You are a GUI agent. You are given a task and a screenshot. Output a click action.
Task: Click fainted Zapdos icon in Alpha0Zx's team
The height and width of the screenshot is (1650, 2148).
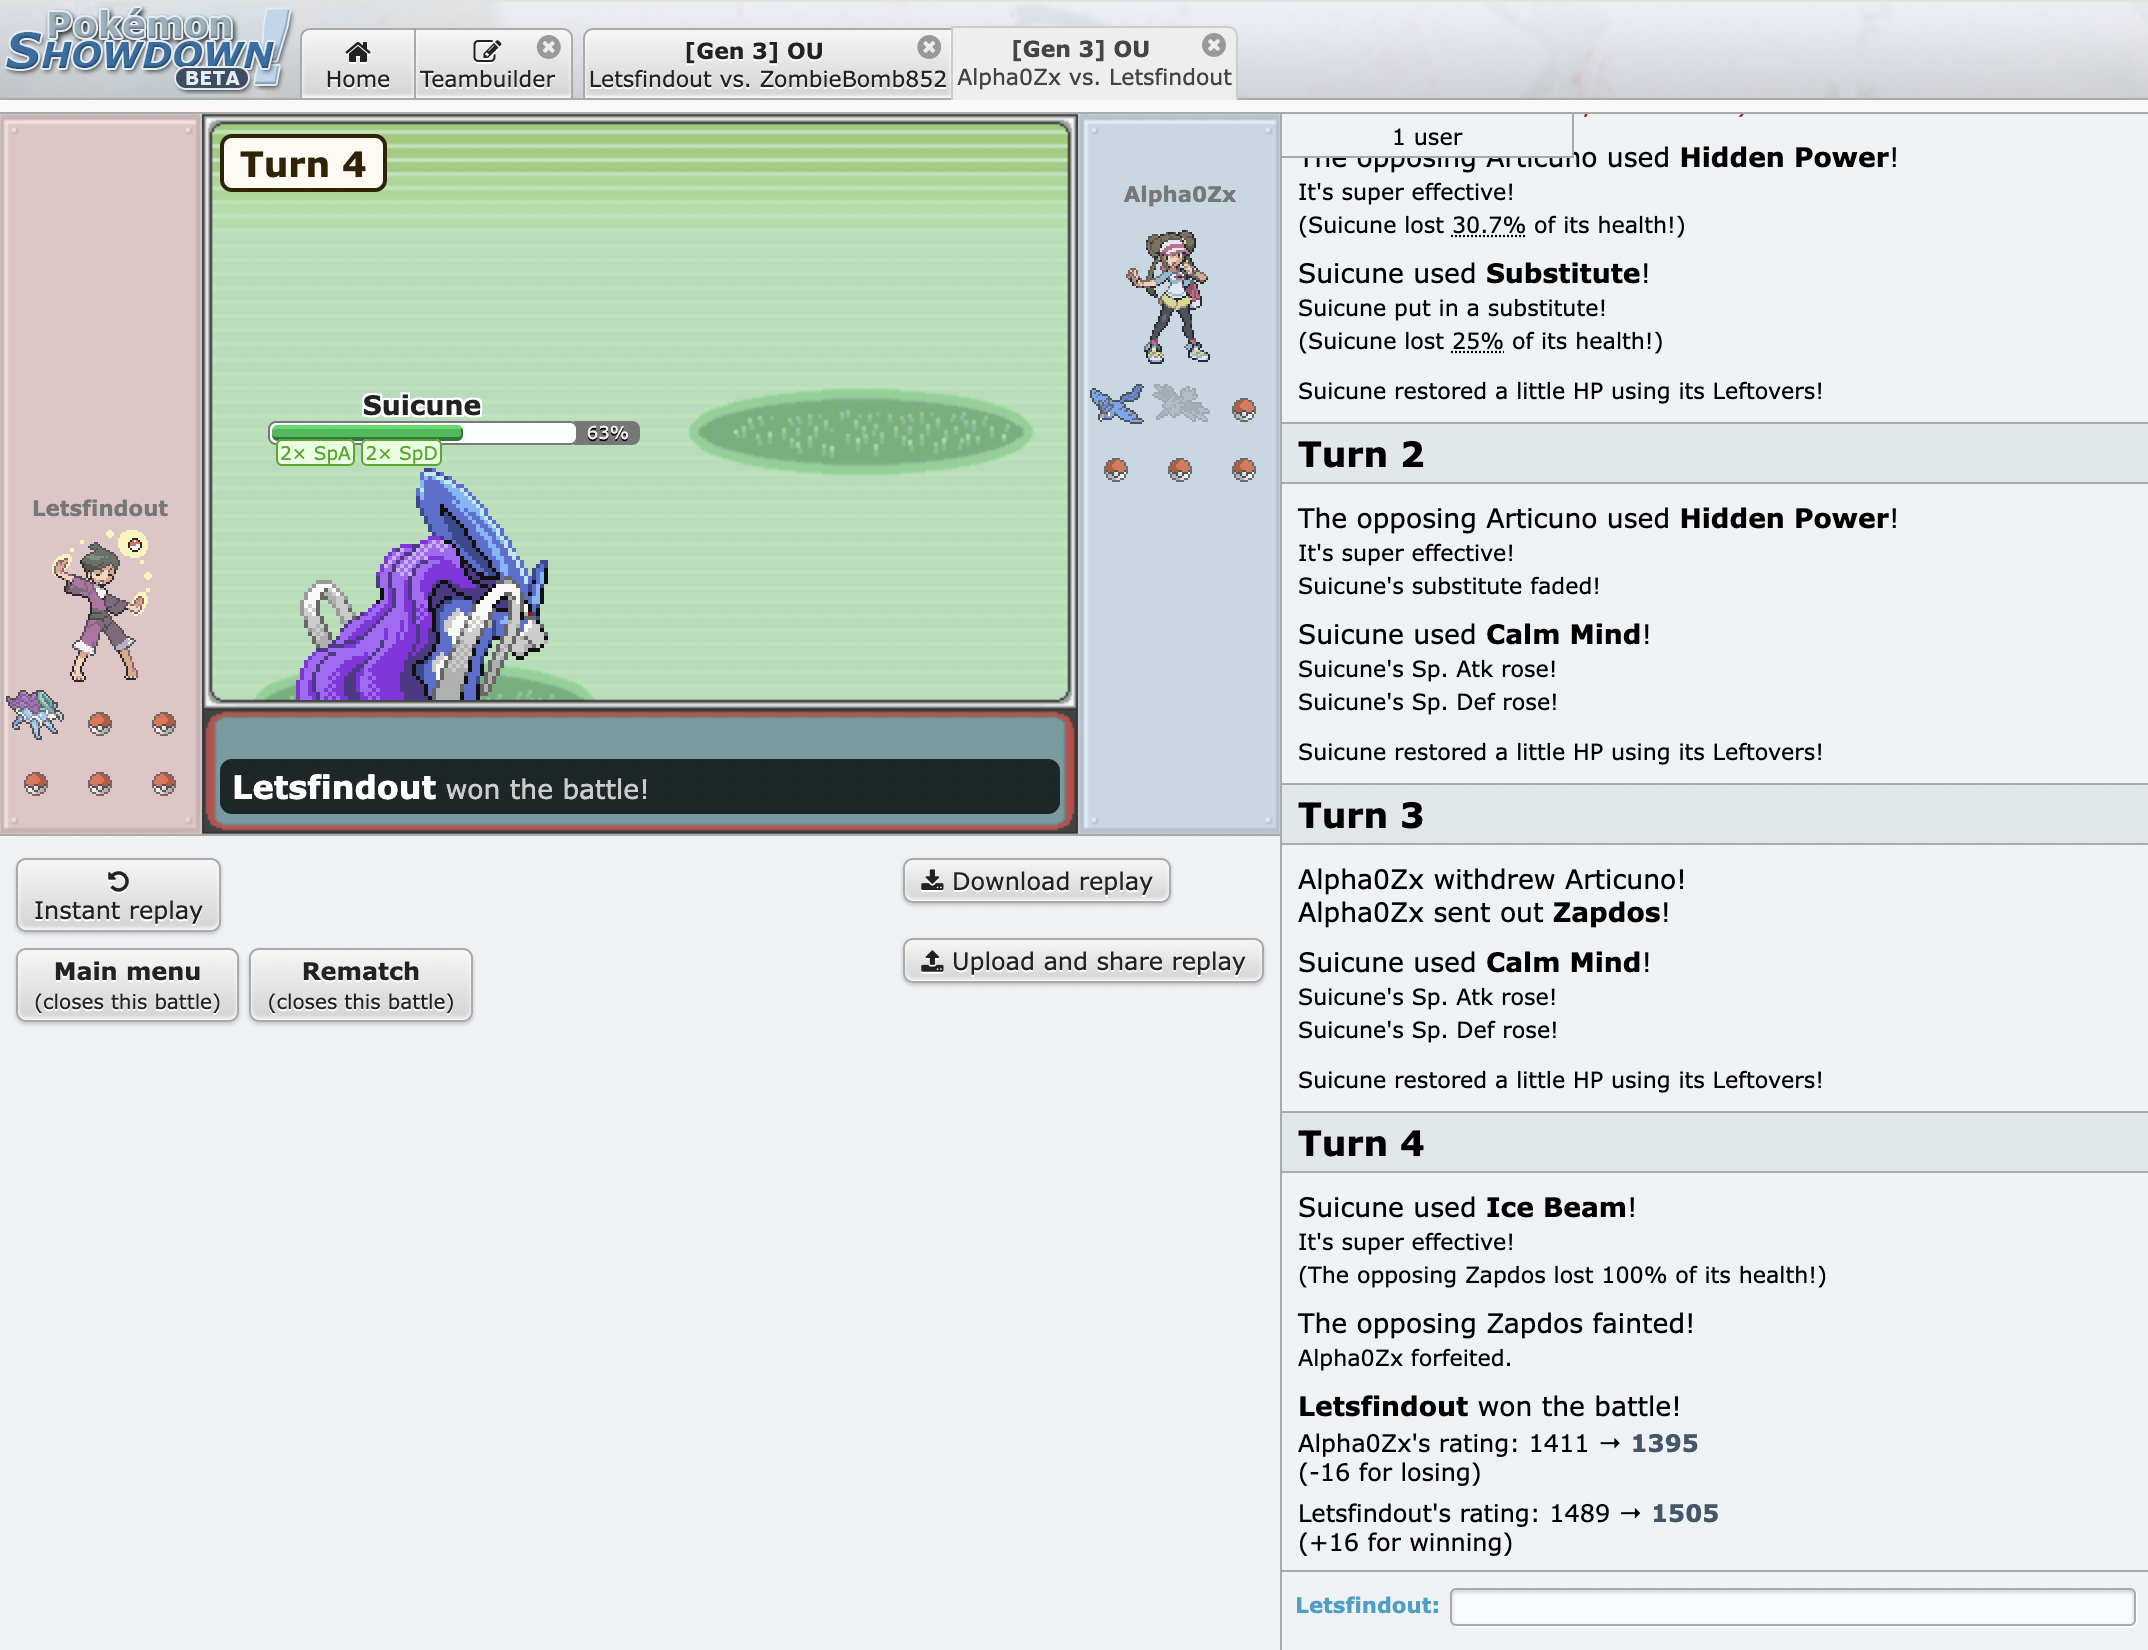pos(1180,403)
